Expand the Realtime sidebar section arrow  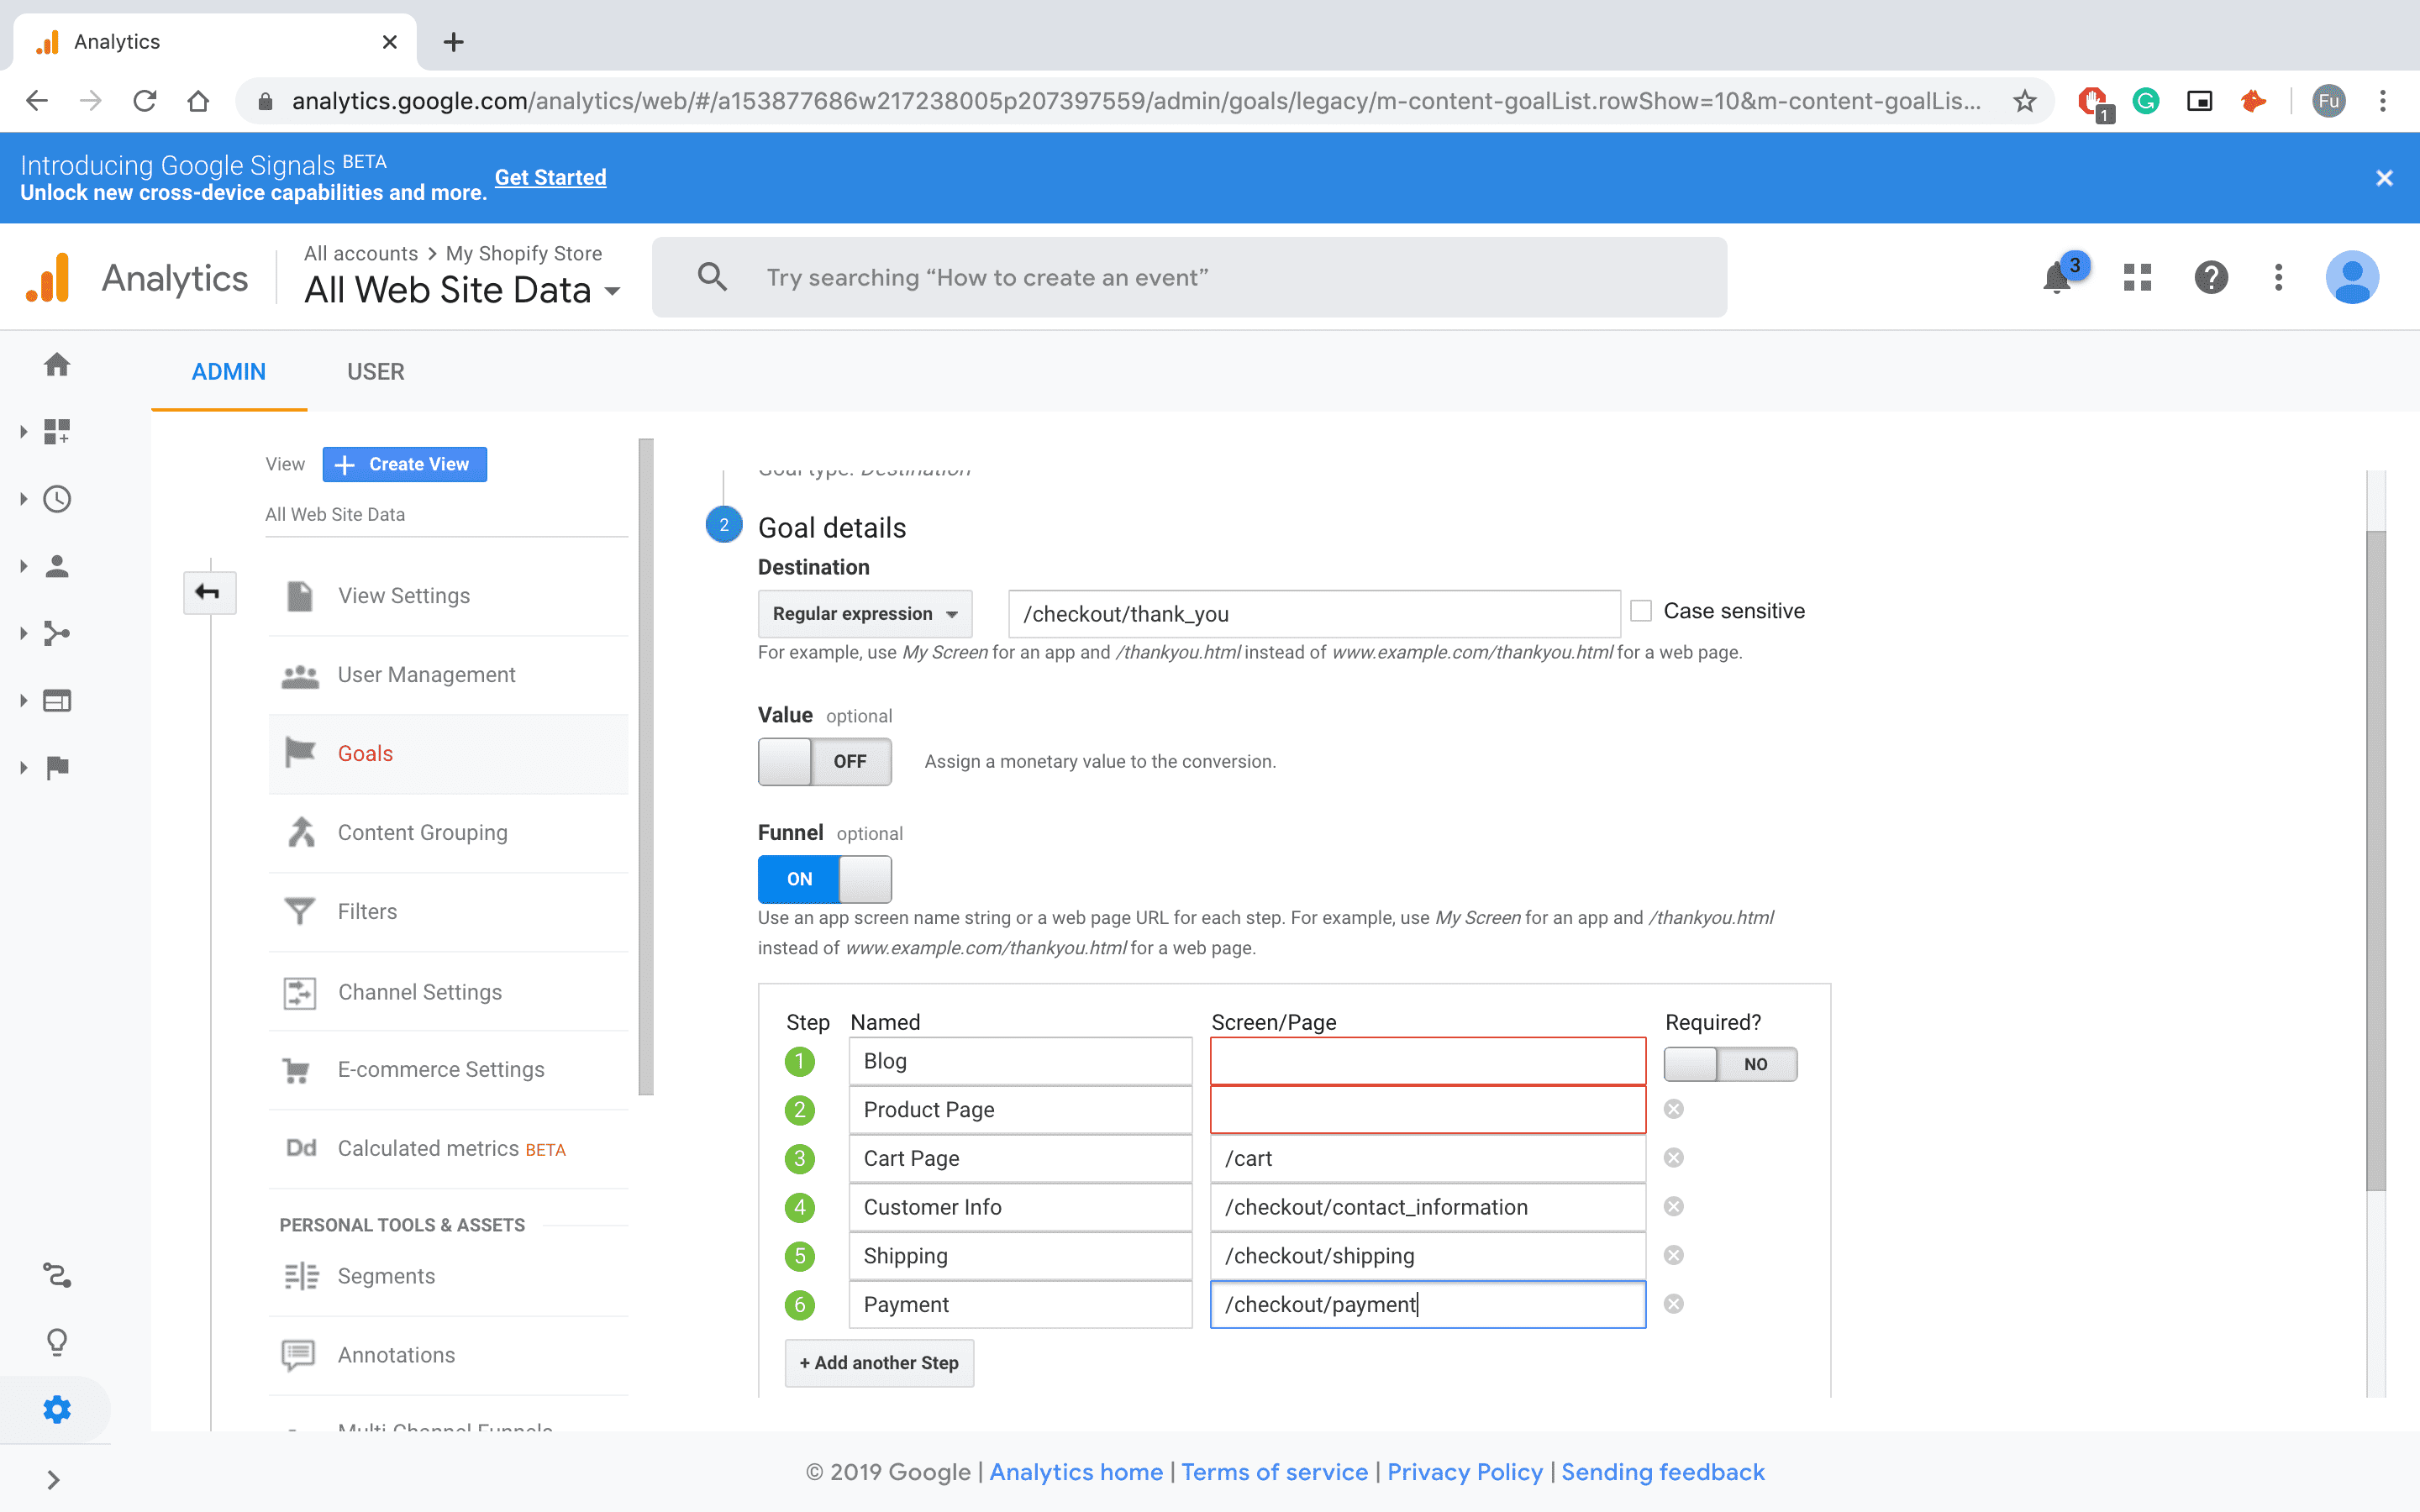pyautogui.click(x=23, y=499)
